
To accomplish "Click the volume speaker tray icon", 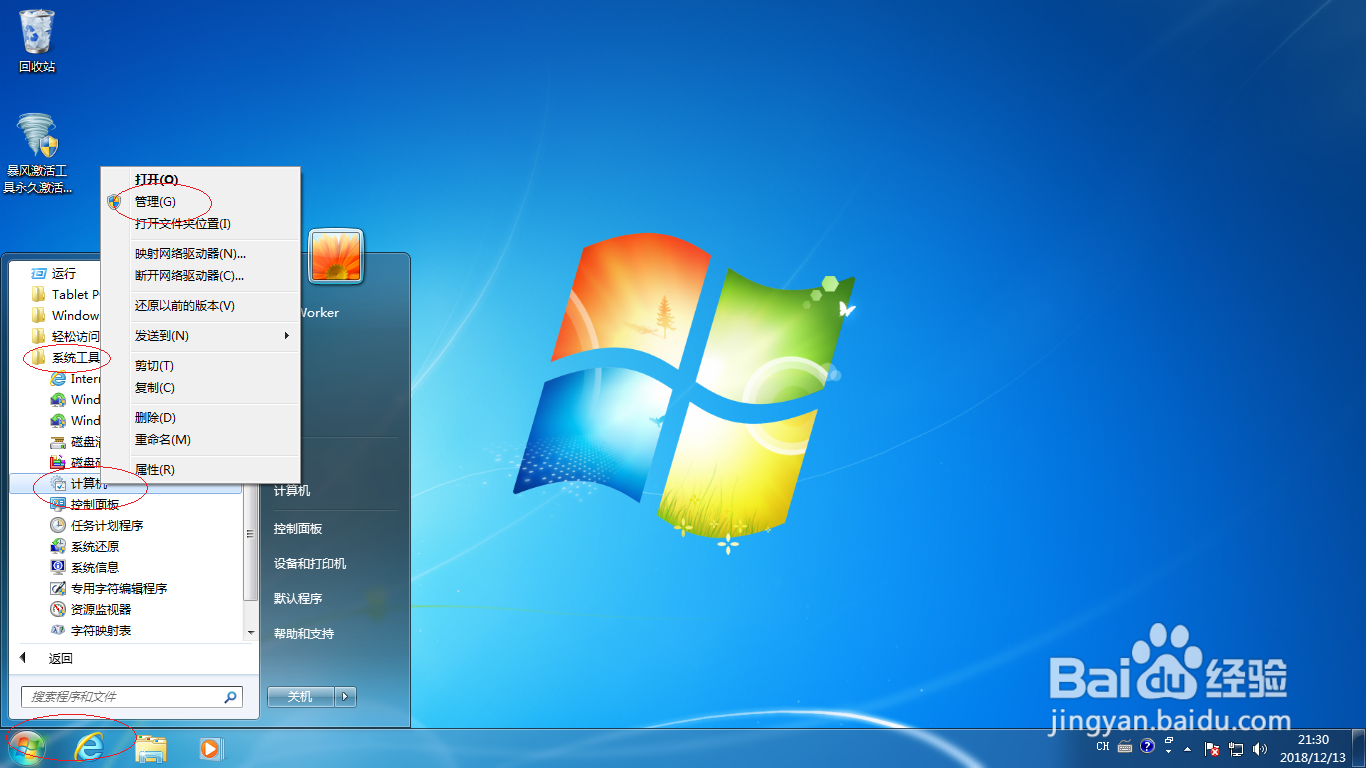I will [1260, 748].
